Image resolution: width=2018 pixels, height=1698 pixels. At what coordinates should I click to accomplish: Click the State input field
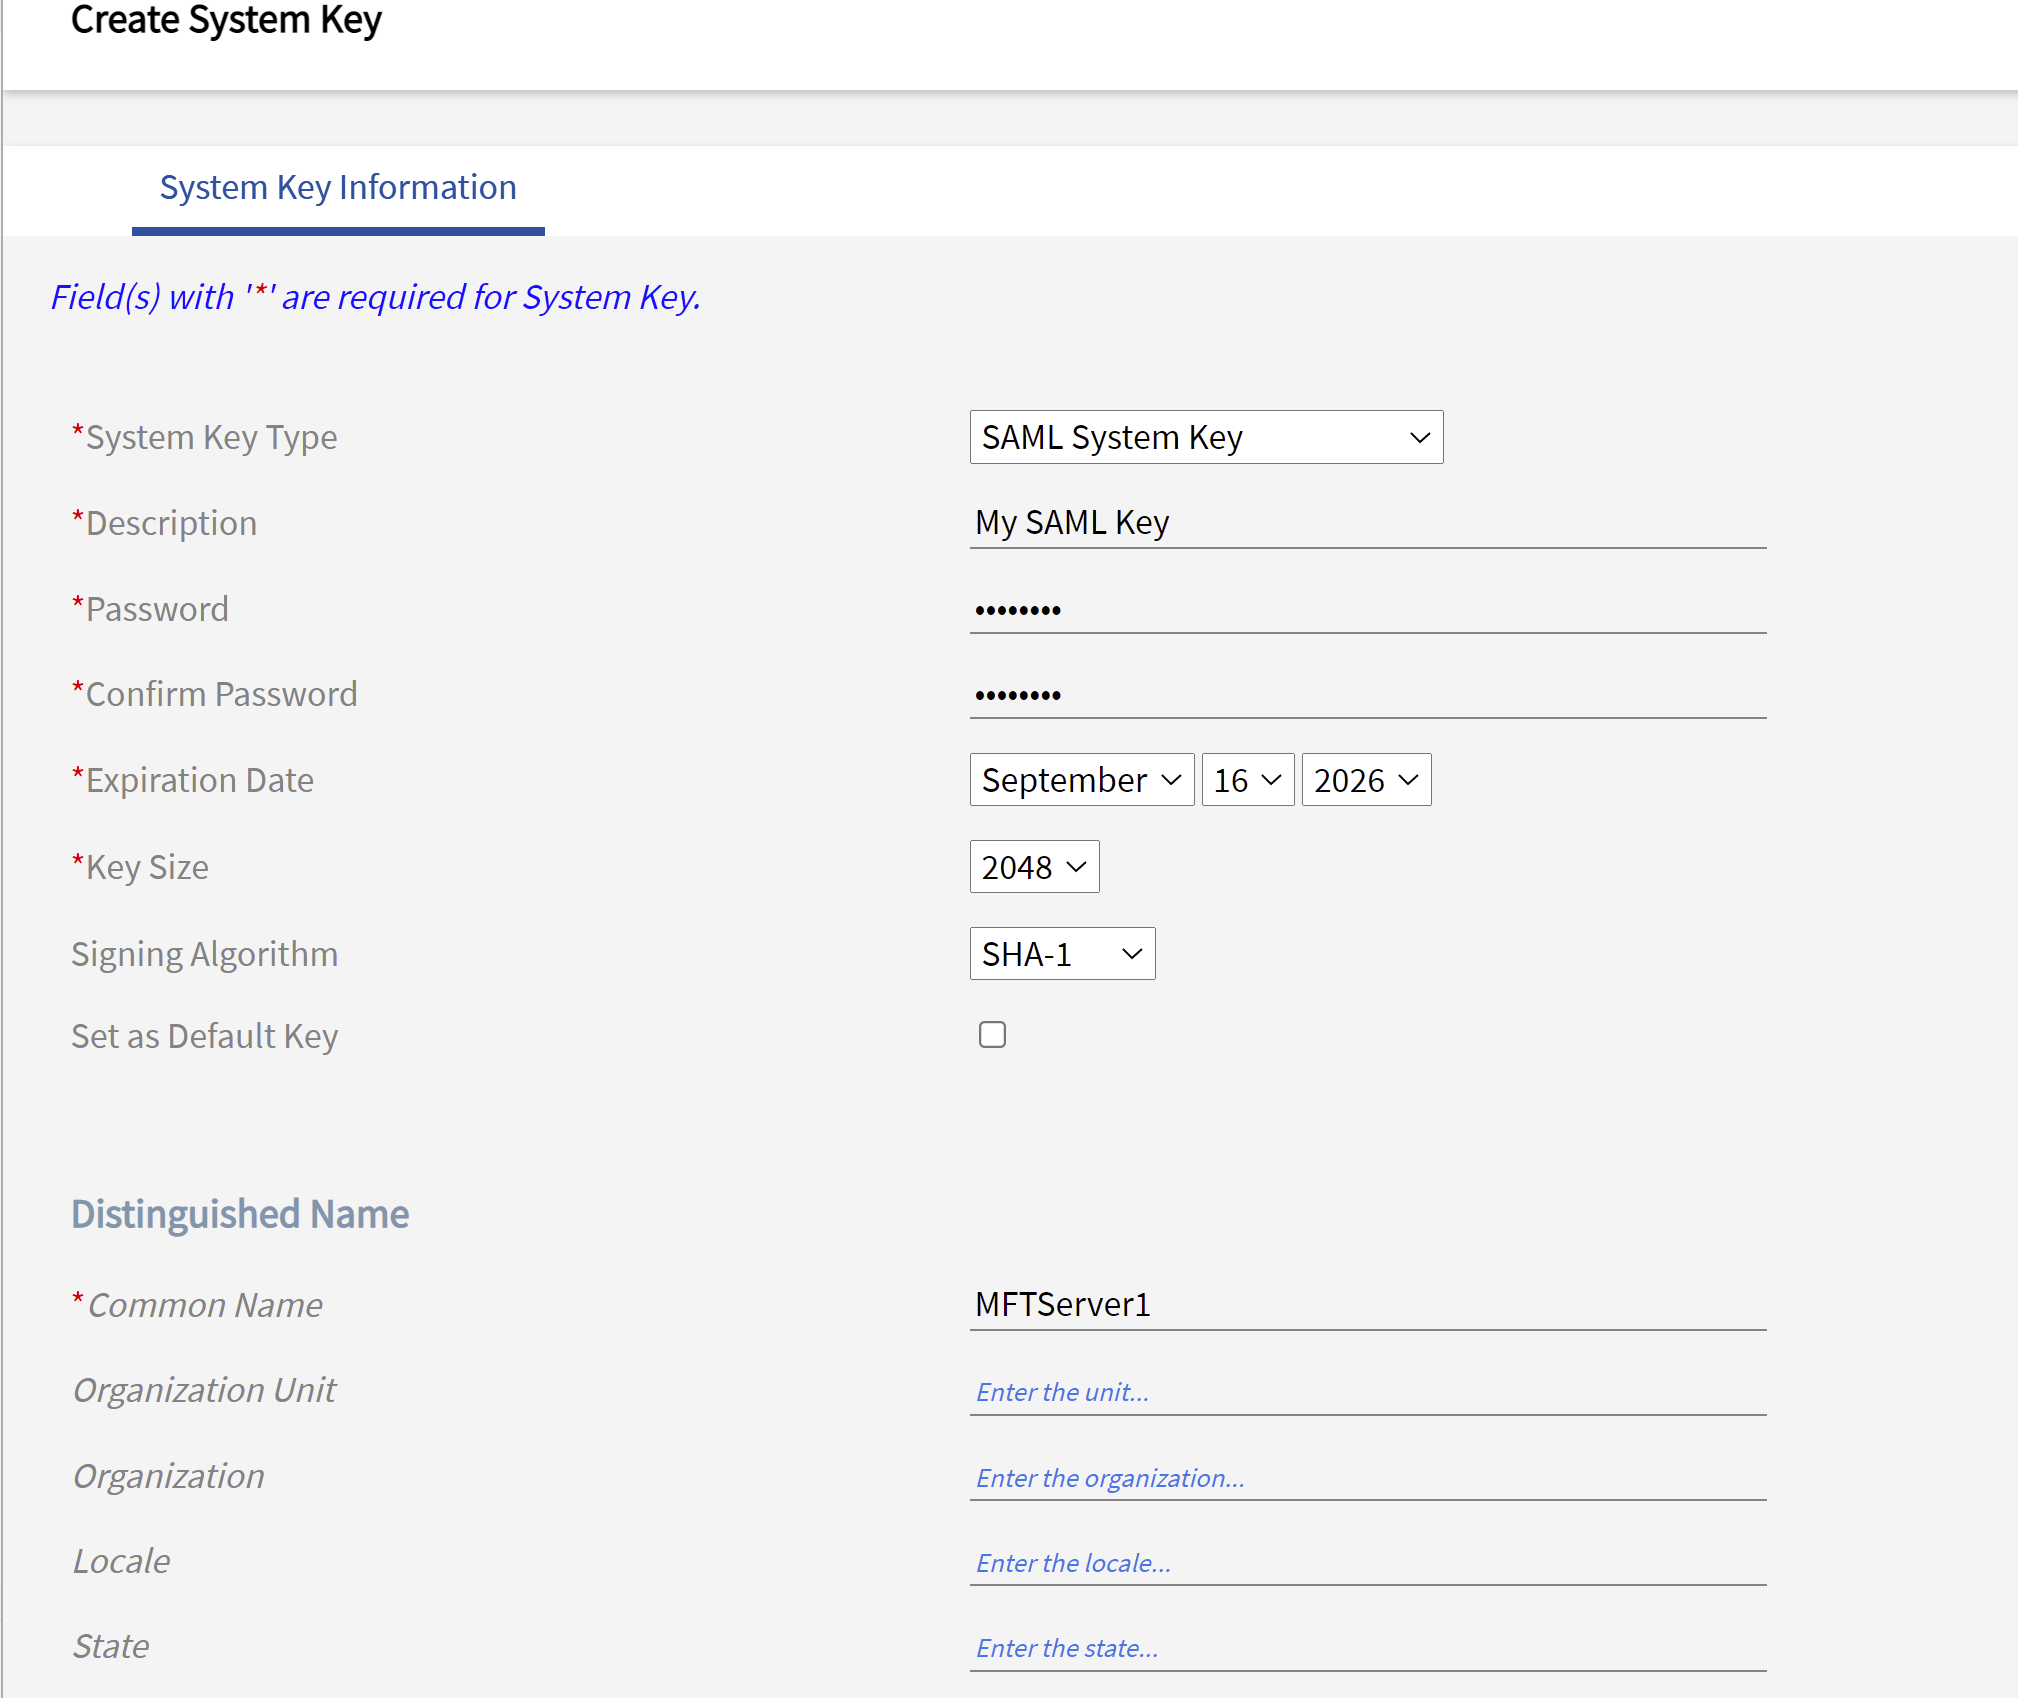[x=1366, y=1647]
